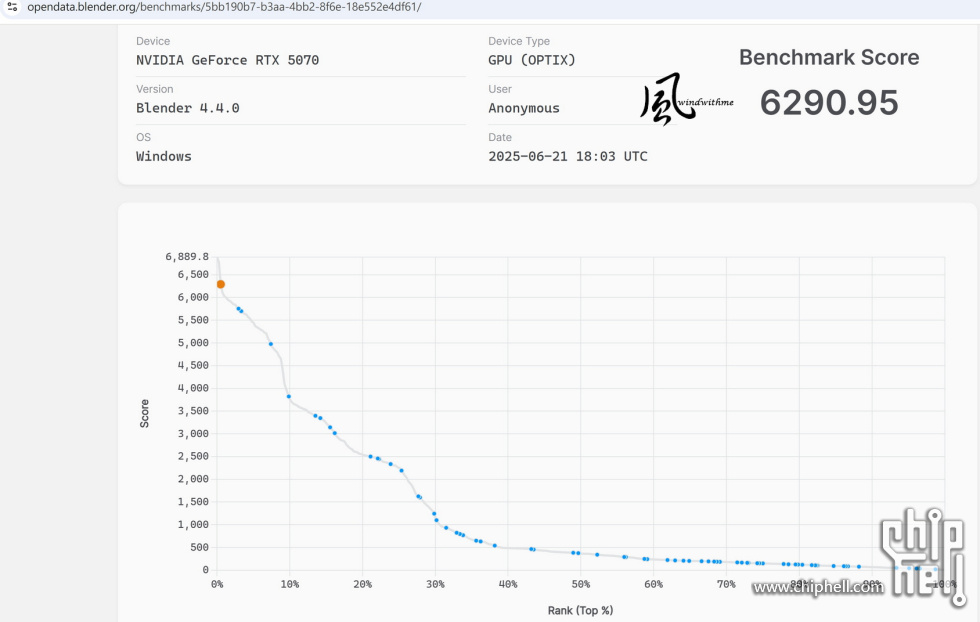Select the date value "2025-06-21 18:03 UTC"

(x=568, y=156)
